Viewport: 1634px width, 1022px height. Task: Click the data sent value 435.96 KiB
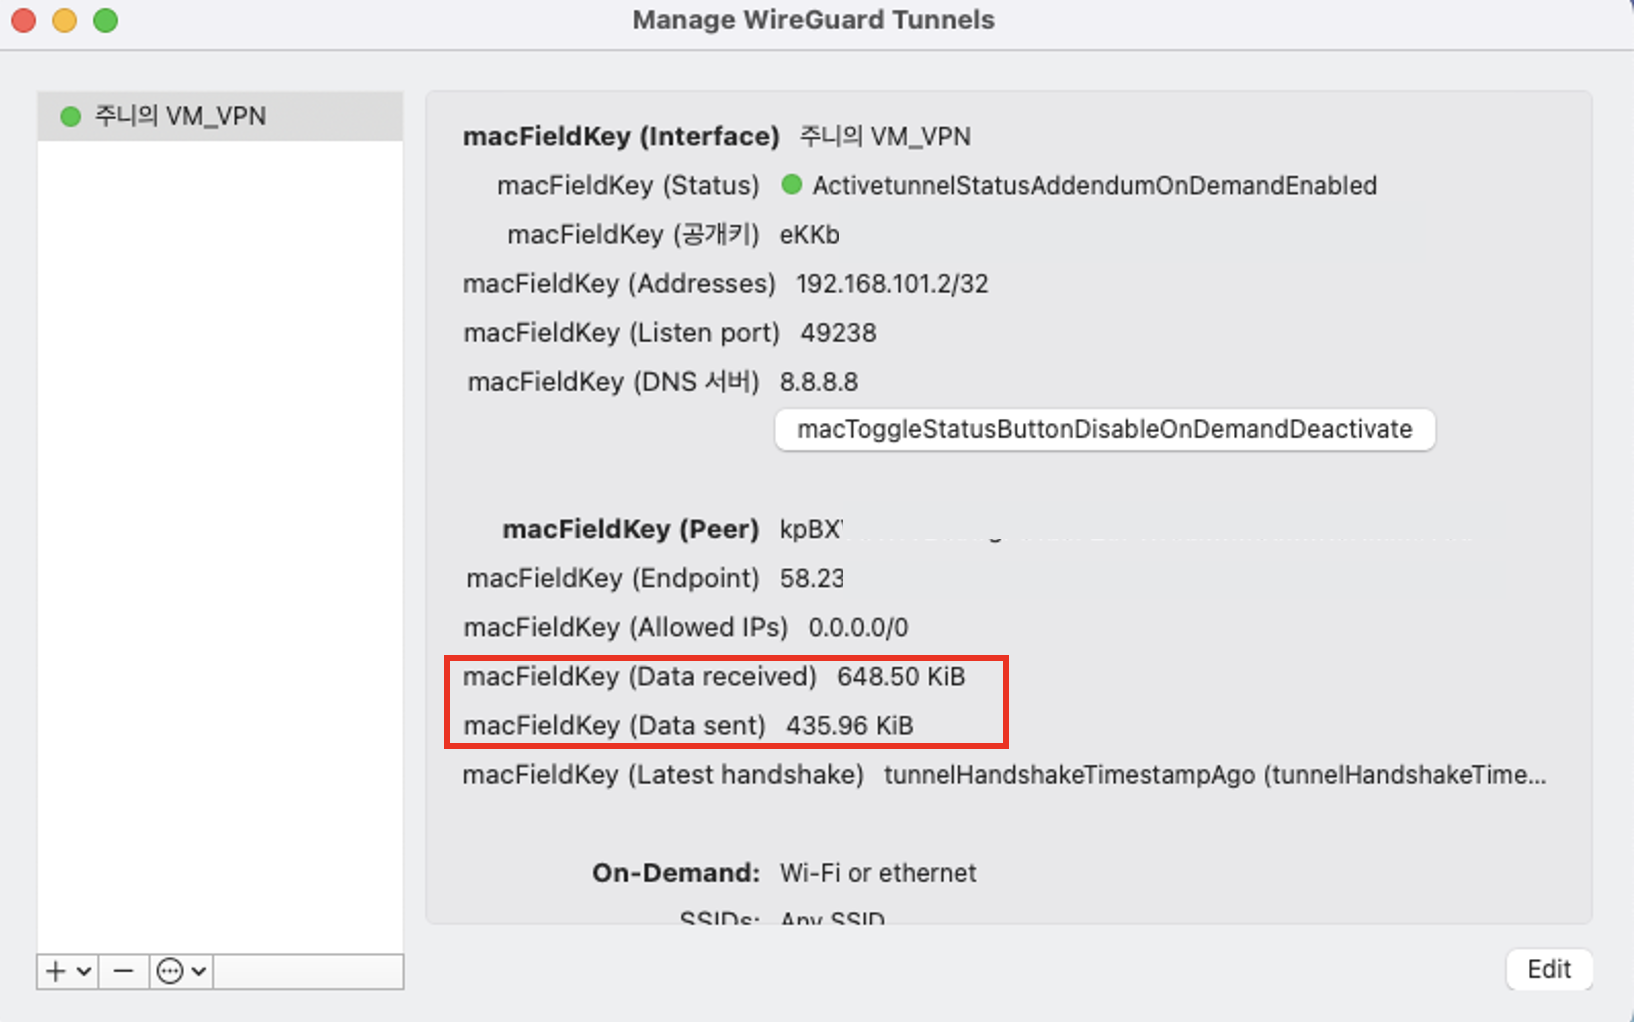pos(850,725)
